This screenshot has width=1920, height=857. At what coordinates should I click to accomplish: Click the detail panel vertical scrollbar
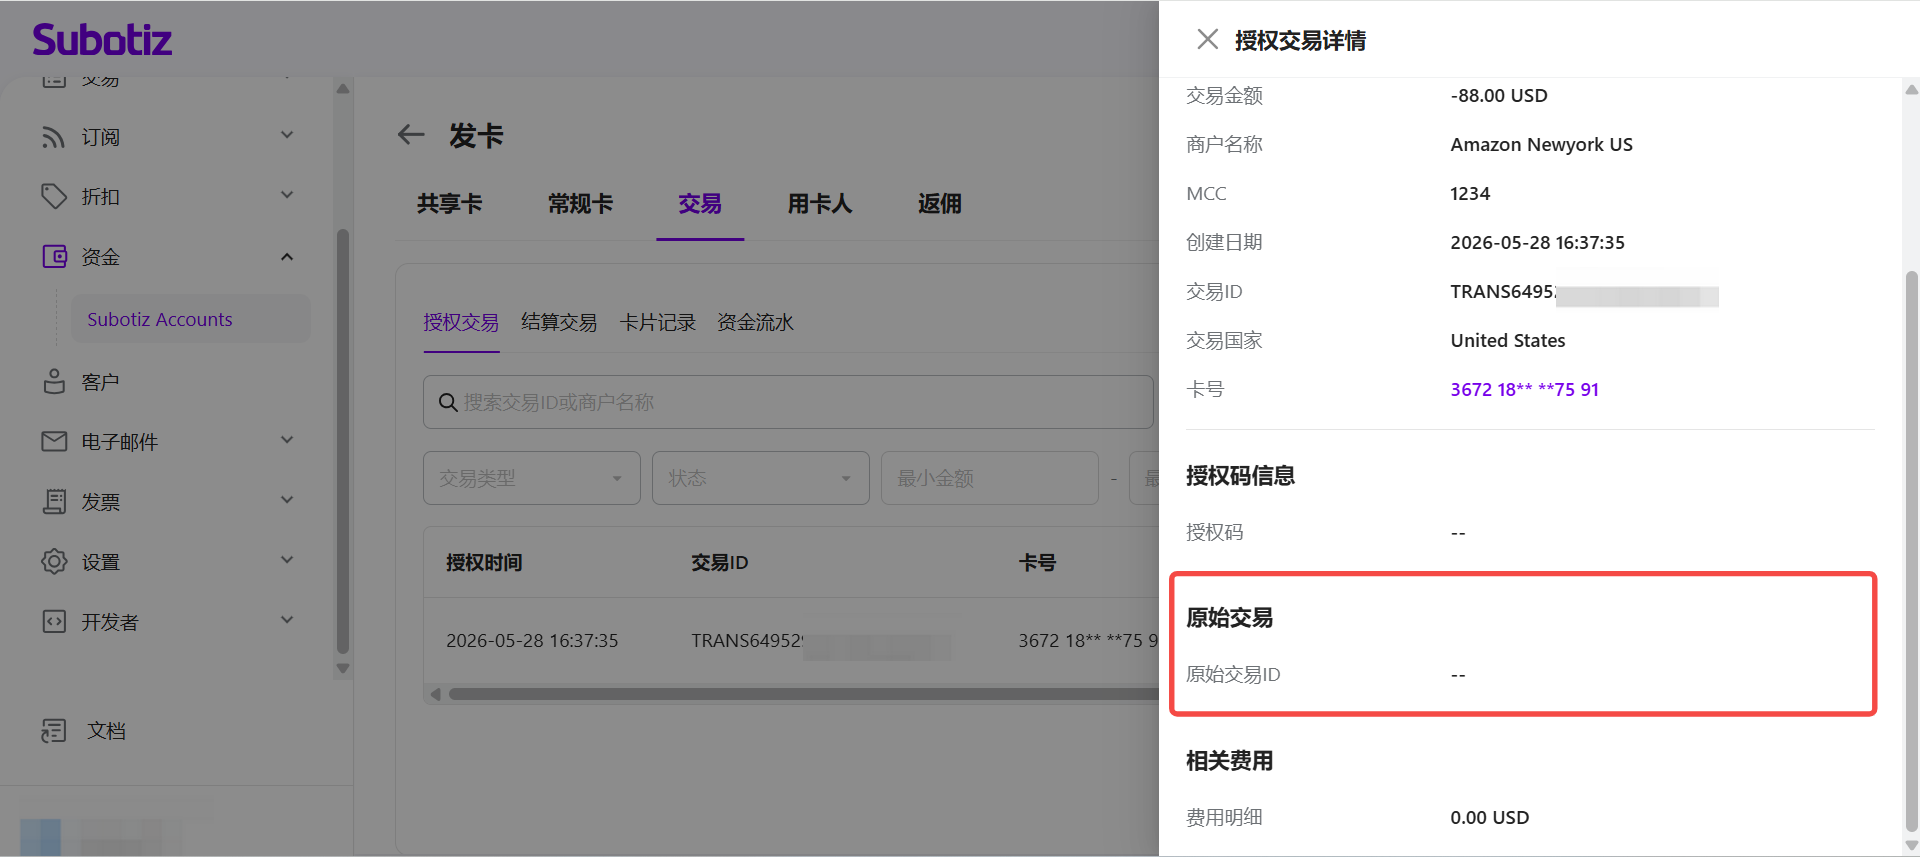click(1912, 550)
